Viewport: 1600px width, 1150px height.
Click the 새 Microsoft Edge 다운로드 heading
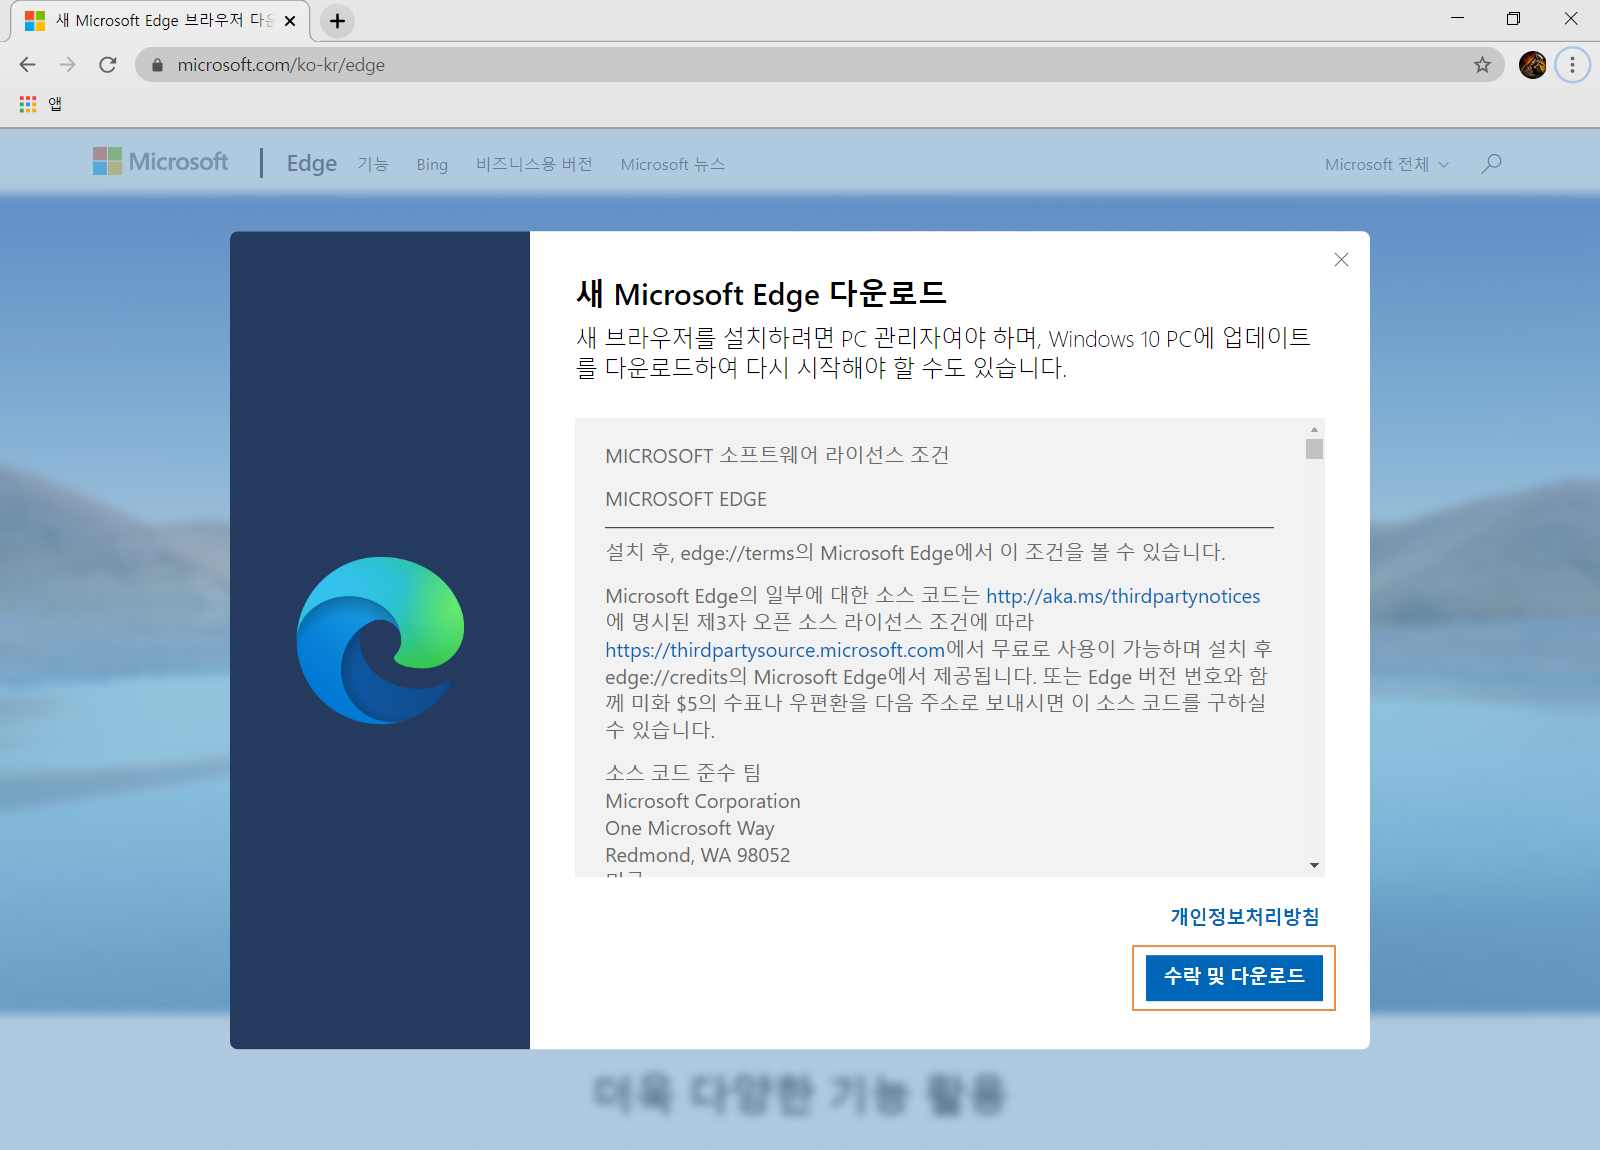[x=761, y=294]
